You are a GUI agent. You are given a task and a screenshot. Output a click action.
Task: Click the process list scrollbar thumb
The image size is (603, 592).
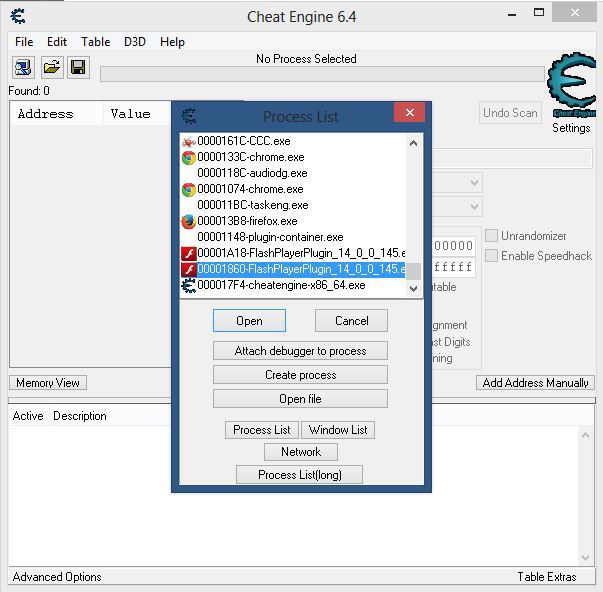tap(413, 271)
